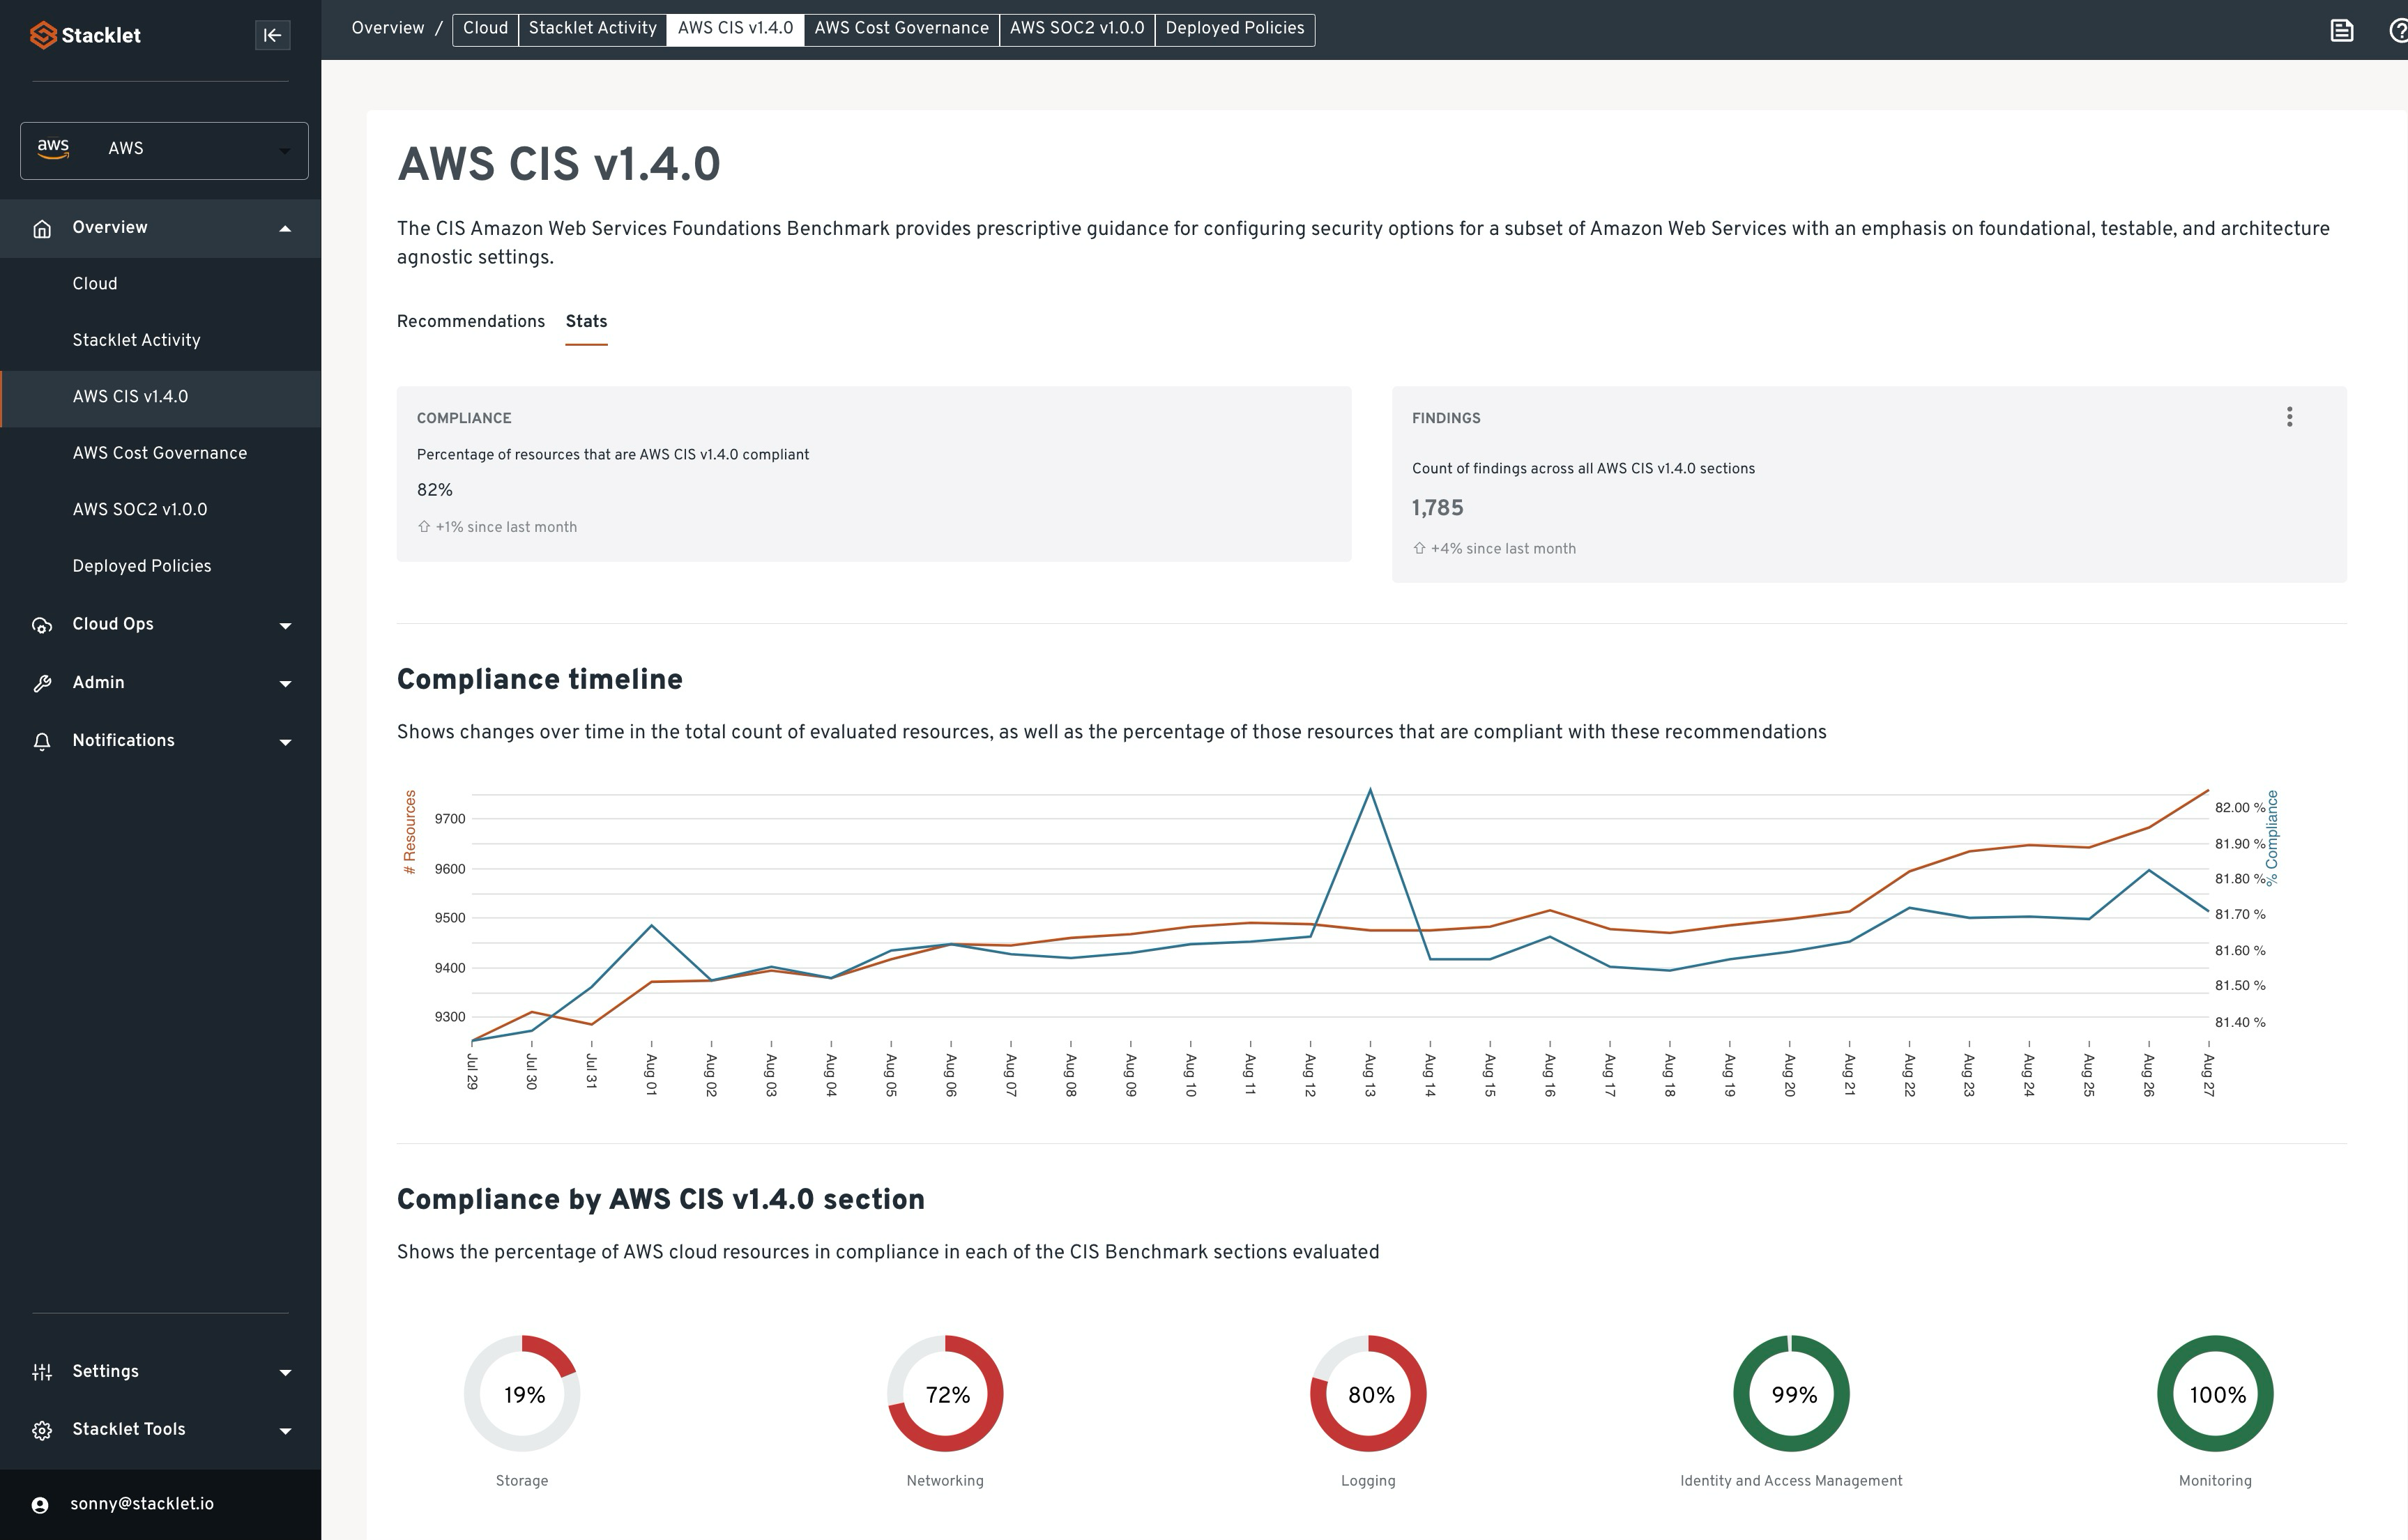
Task: Click the Aug 13 compliance spike on timeline
Action: (1369, 791)
